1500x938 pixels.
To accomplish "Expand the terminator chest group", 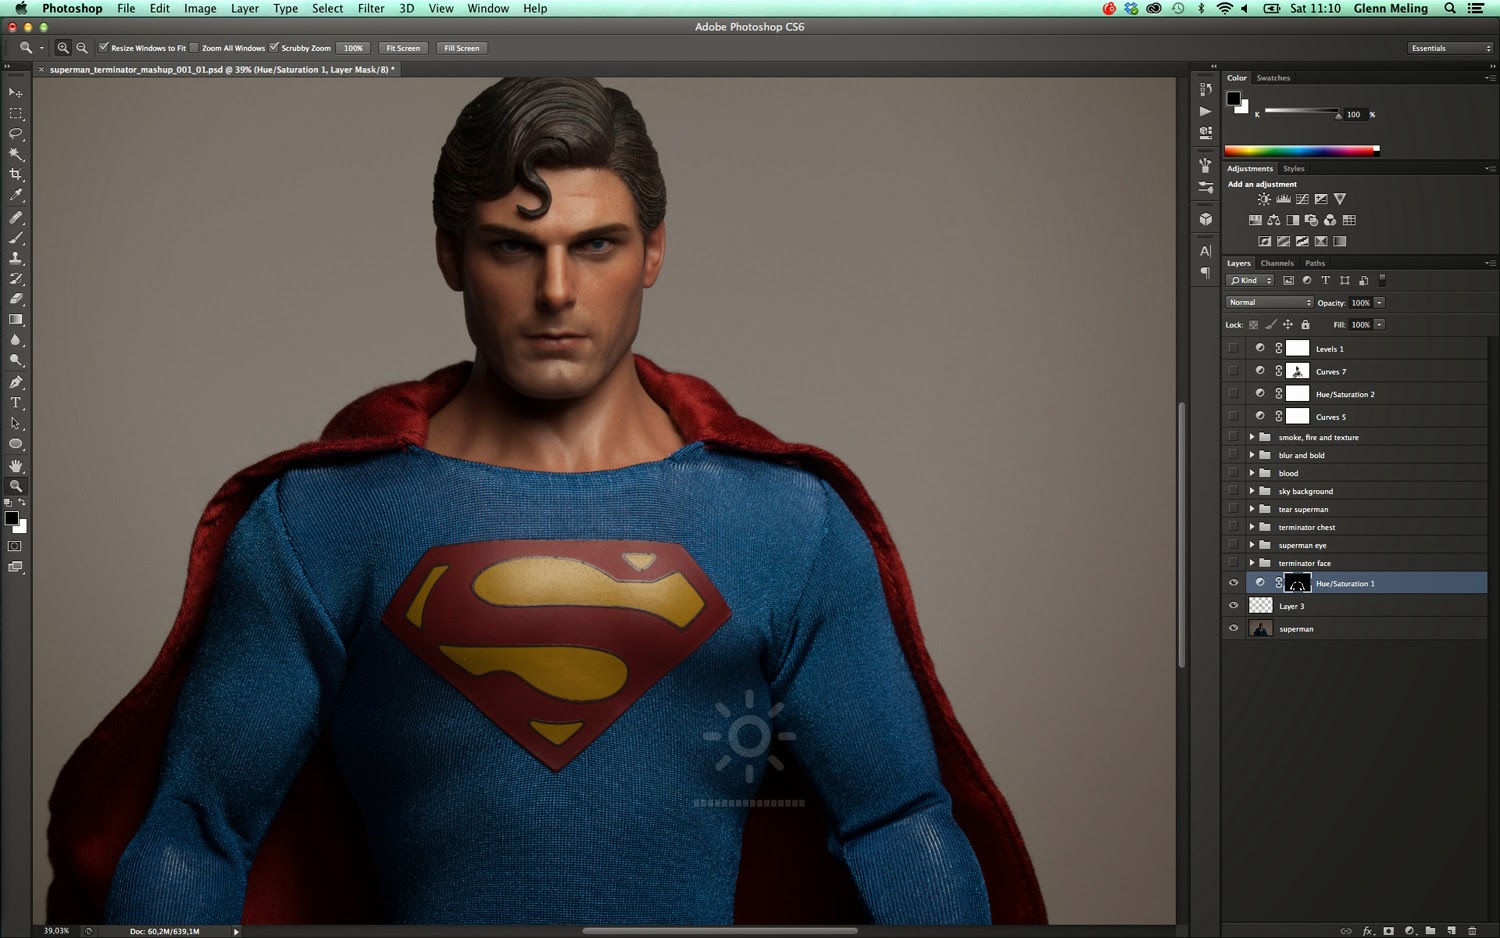I will [x=1251, y=527].
